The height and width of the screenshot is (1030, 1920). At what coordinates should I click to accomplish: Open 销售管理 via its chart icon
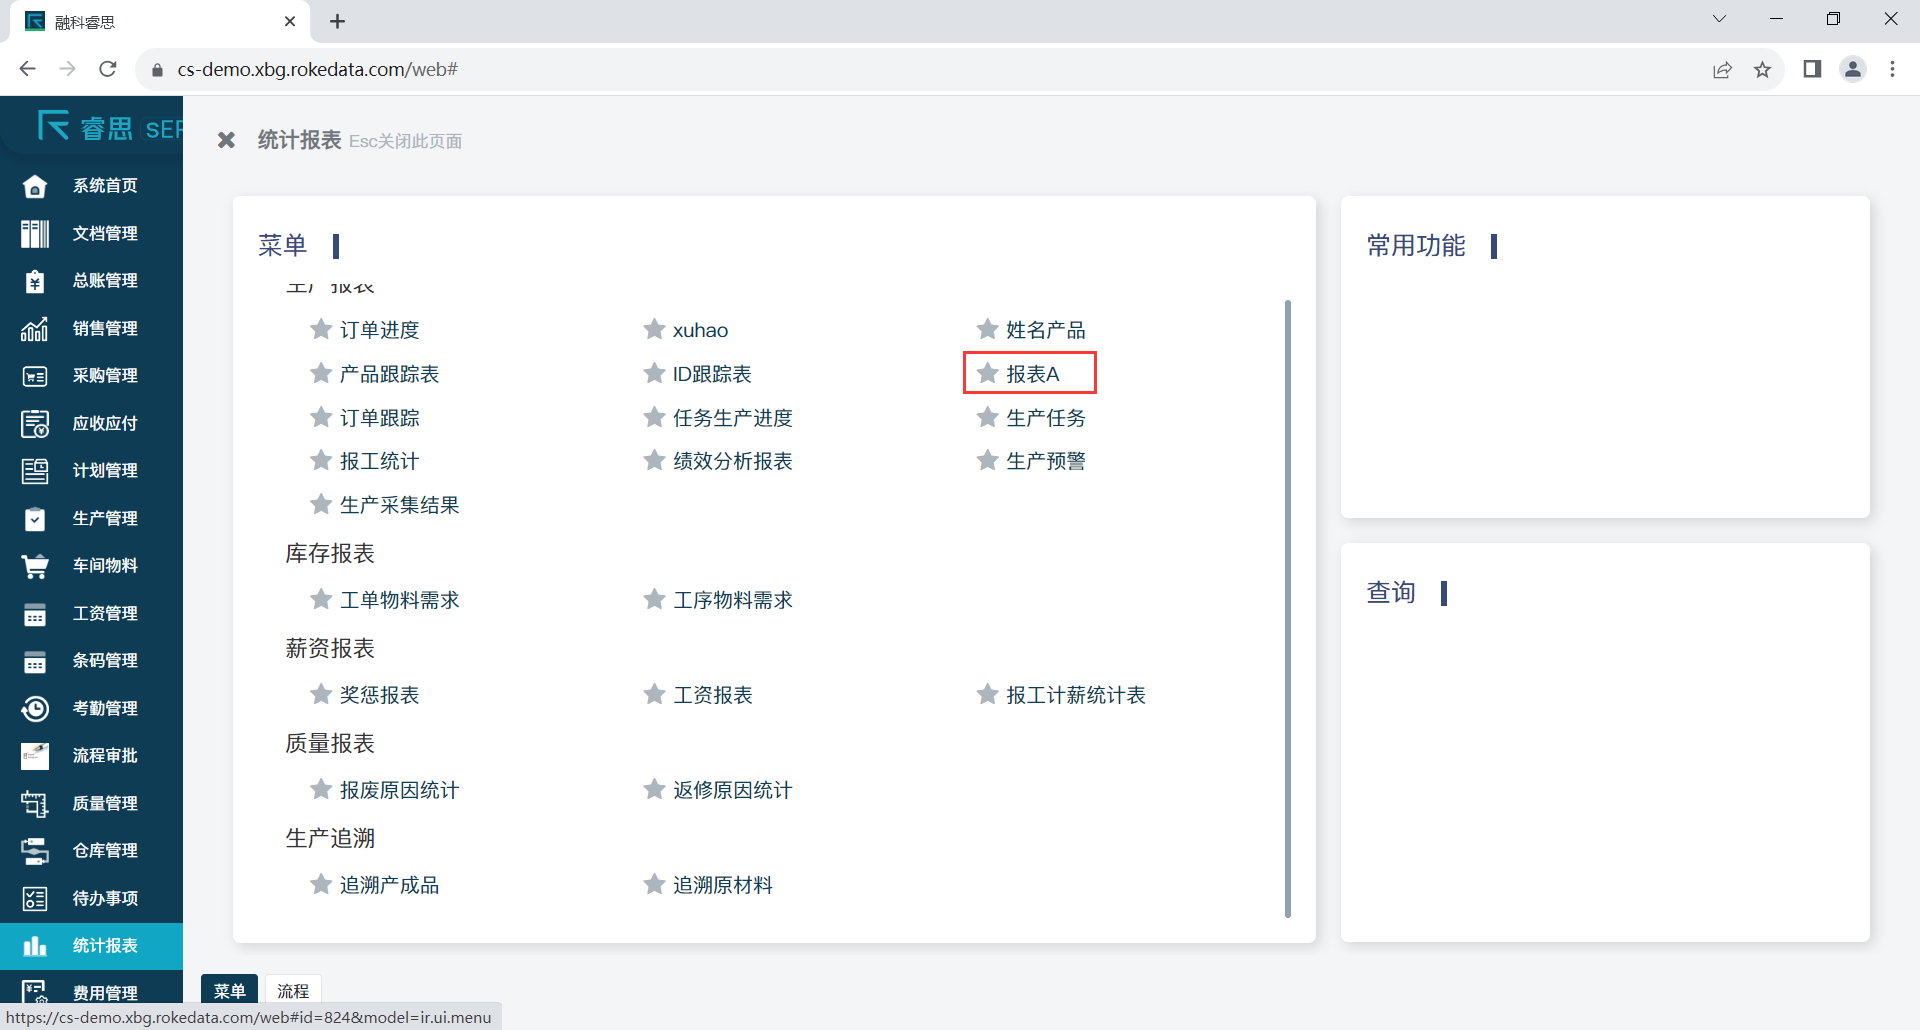tap(35, 329)
